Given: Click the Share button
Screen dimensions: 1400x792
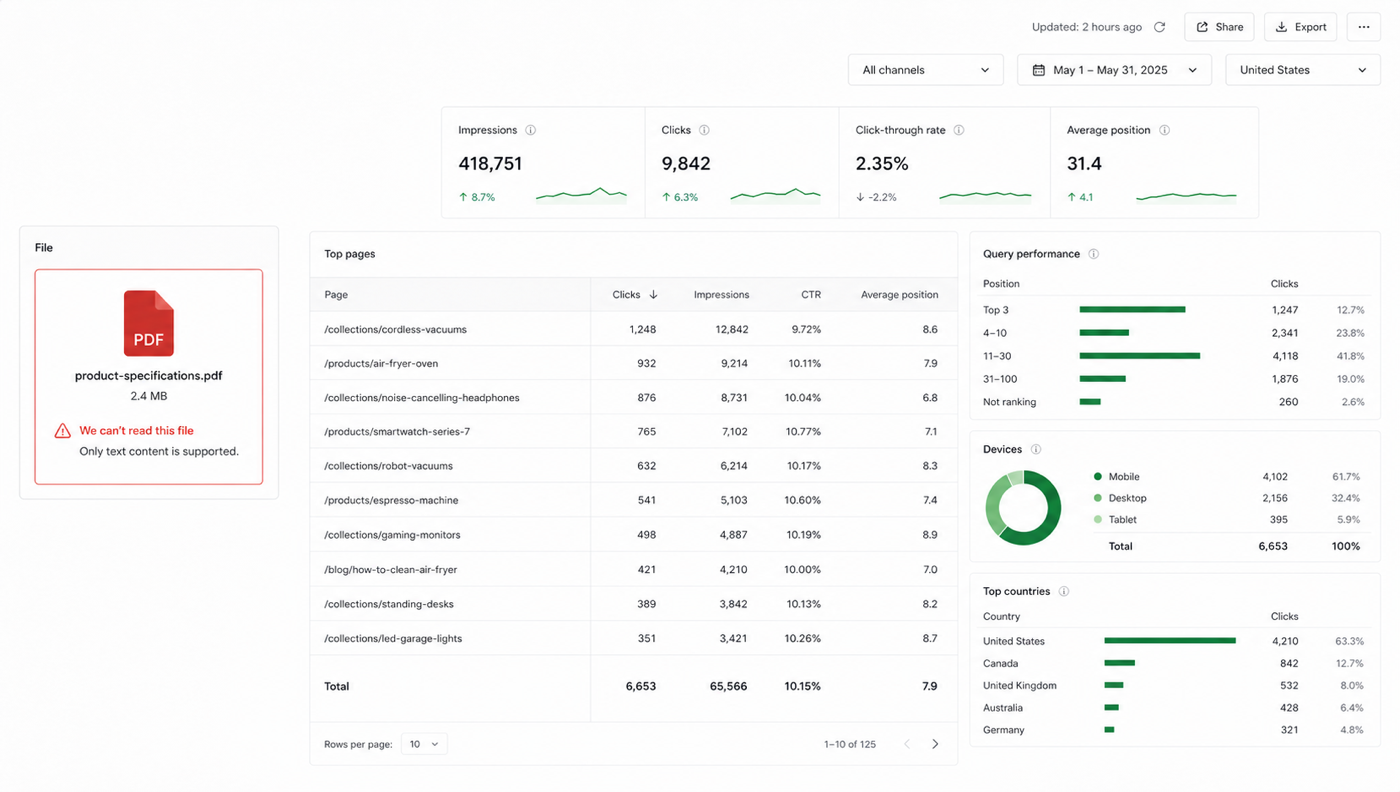Looking at the screenshot, I should click(1220, 27).
